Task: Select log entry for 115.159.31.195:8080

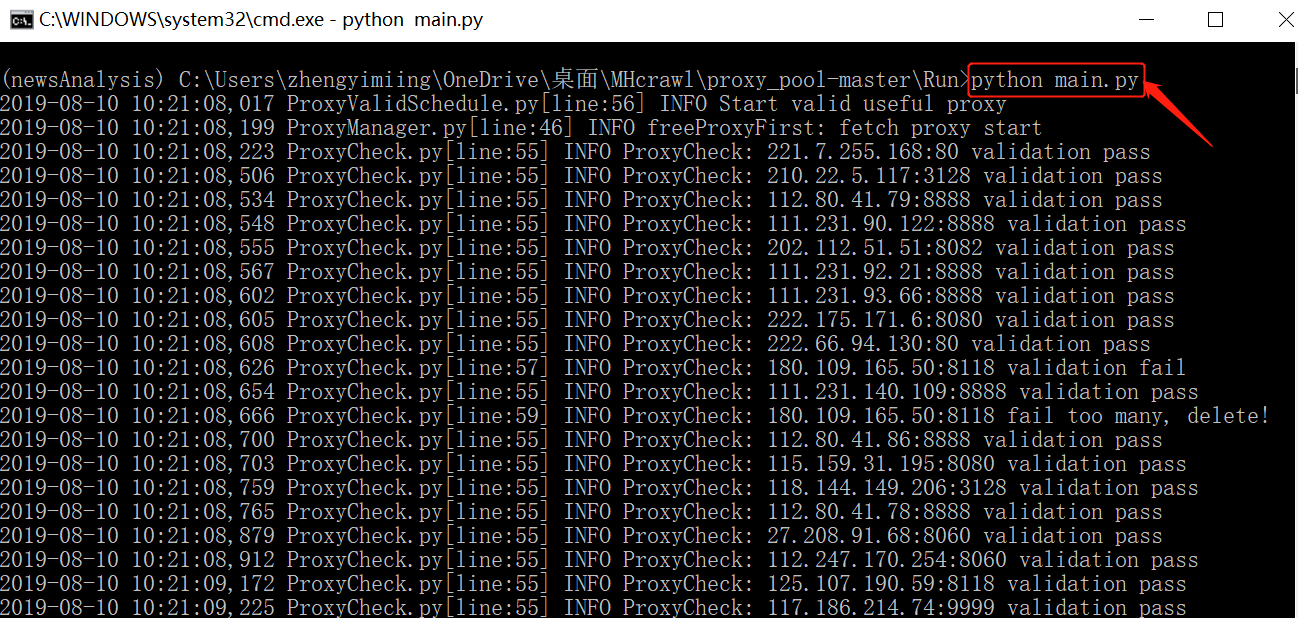Action: pyautogui.click(x=593, y=464)
